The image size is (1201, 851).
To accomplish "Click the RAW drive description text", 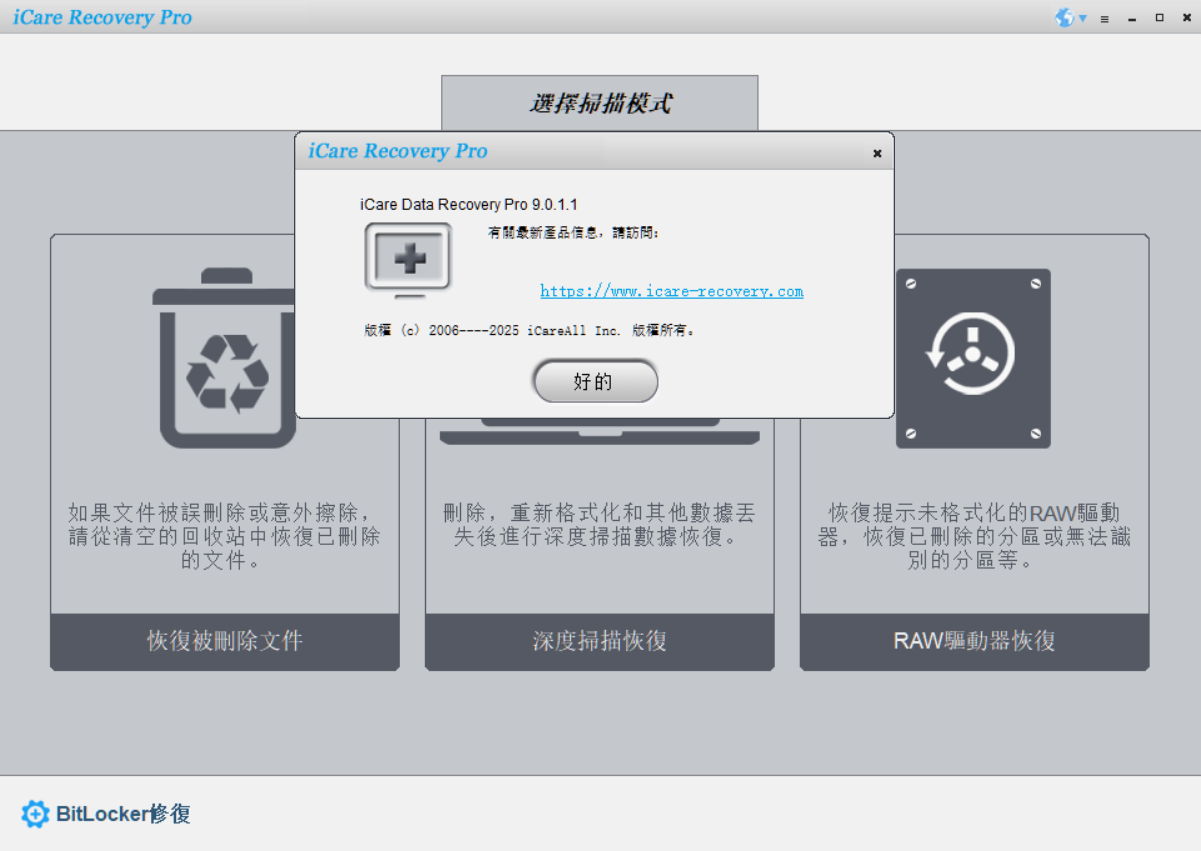I will (x=975, y=537).
